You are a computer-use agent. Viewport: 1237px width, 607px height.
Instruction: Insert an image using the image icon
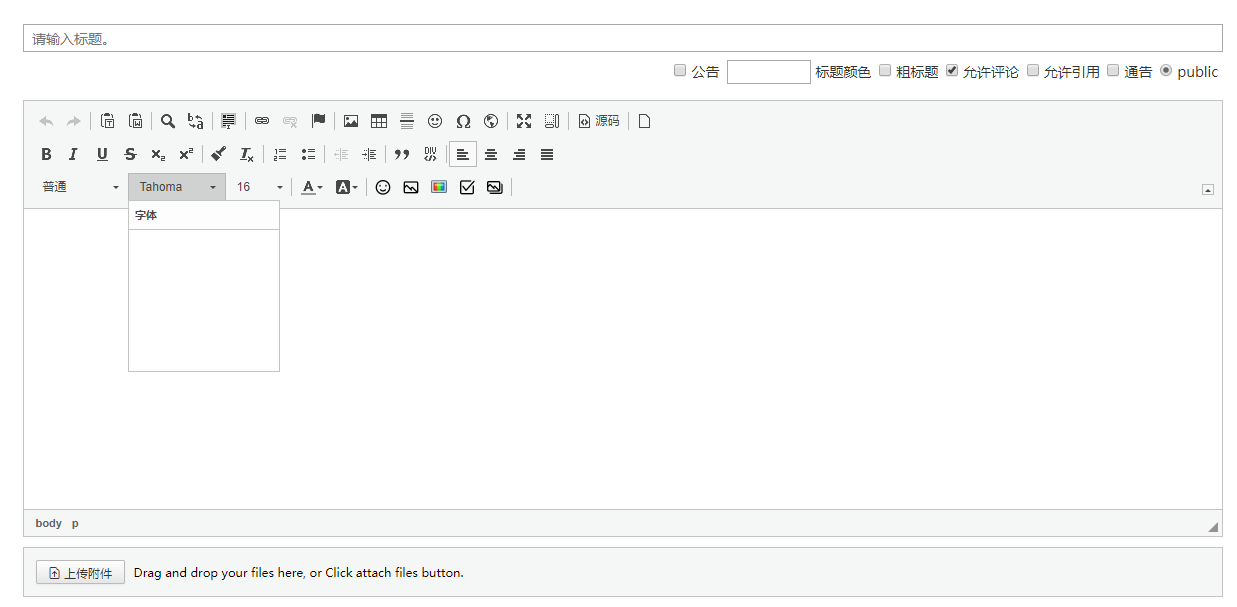[x=350, y=121]
